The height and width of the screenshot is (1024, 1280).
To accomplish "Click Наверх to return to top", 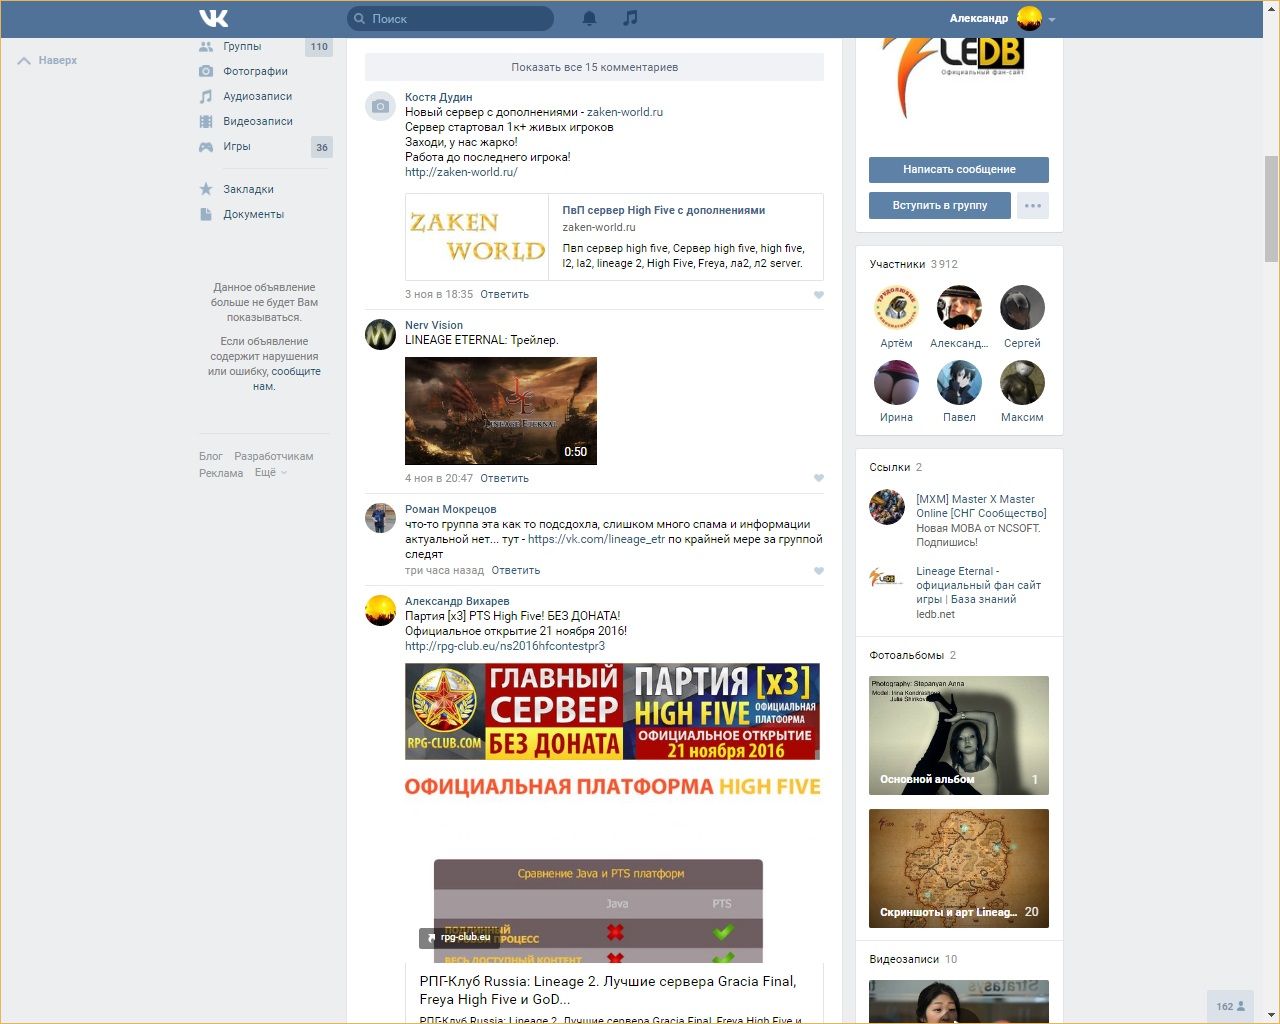I will point(48,61).
